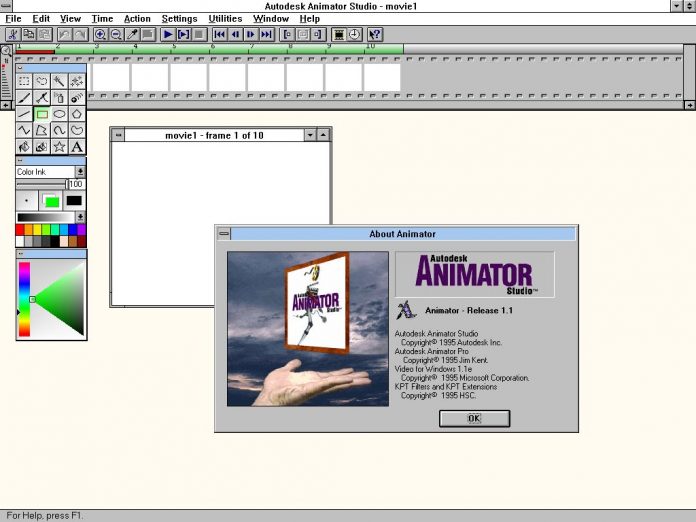Click the context help arrow icon

click(x=375, y=35)
